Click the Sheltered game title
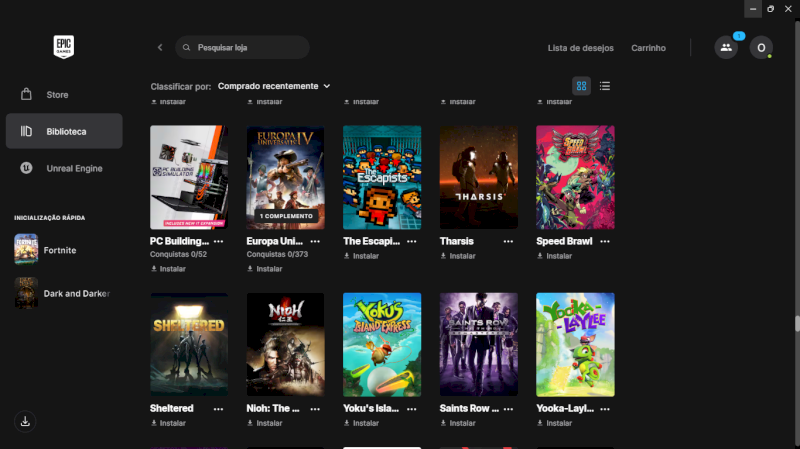Image resolution: width=800 pixels, height=449 pixels. pos(171,408)
